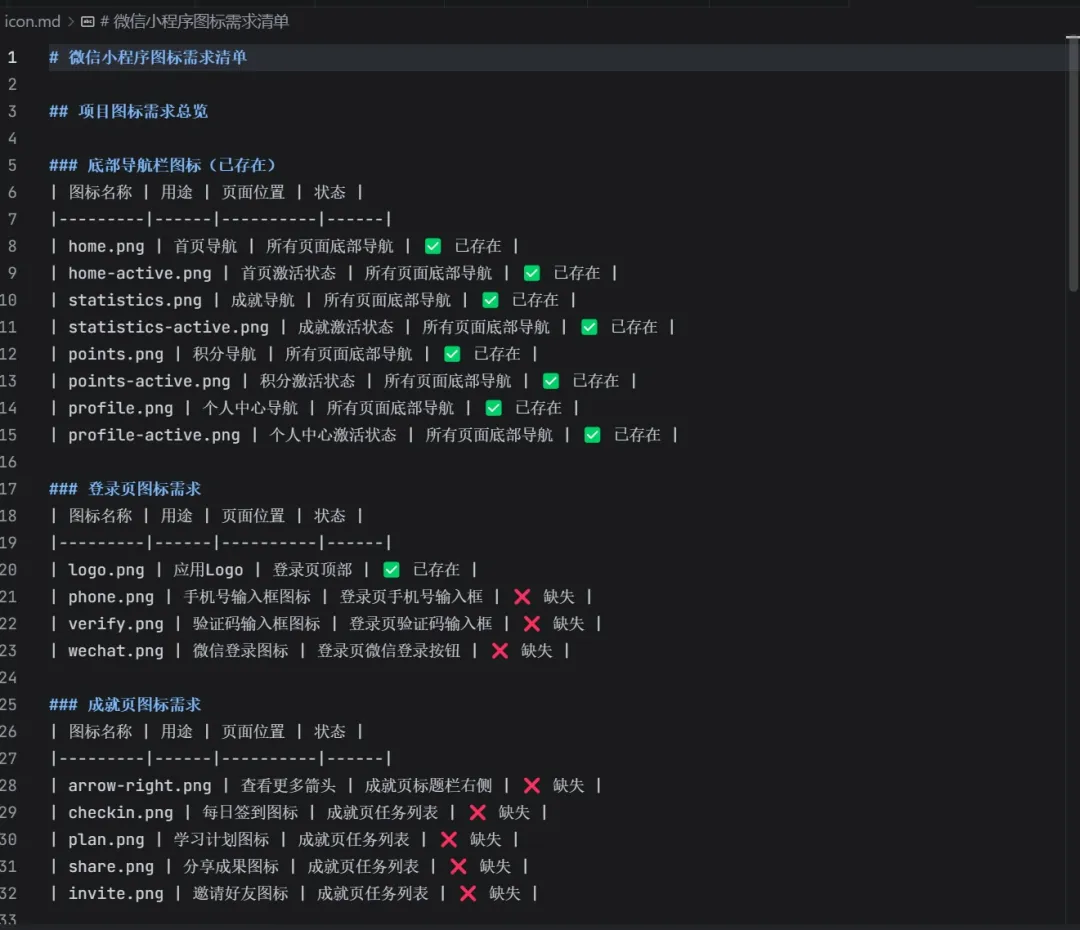Click the text home-active.png
The height and width of the screenshot is (930, 1080).
click(x=140, y=273)
